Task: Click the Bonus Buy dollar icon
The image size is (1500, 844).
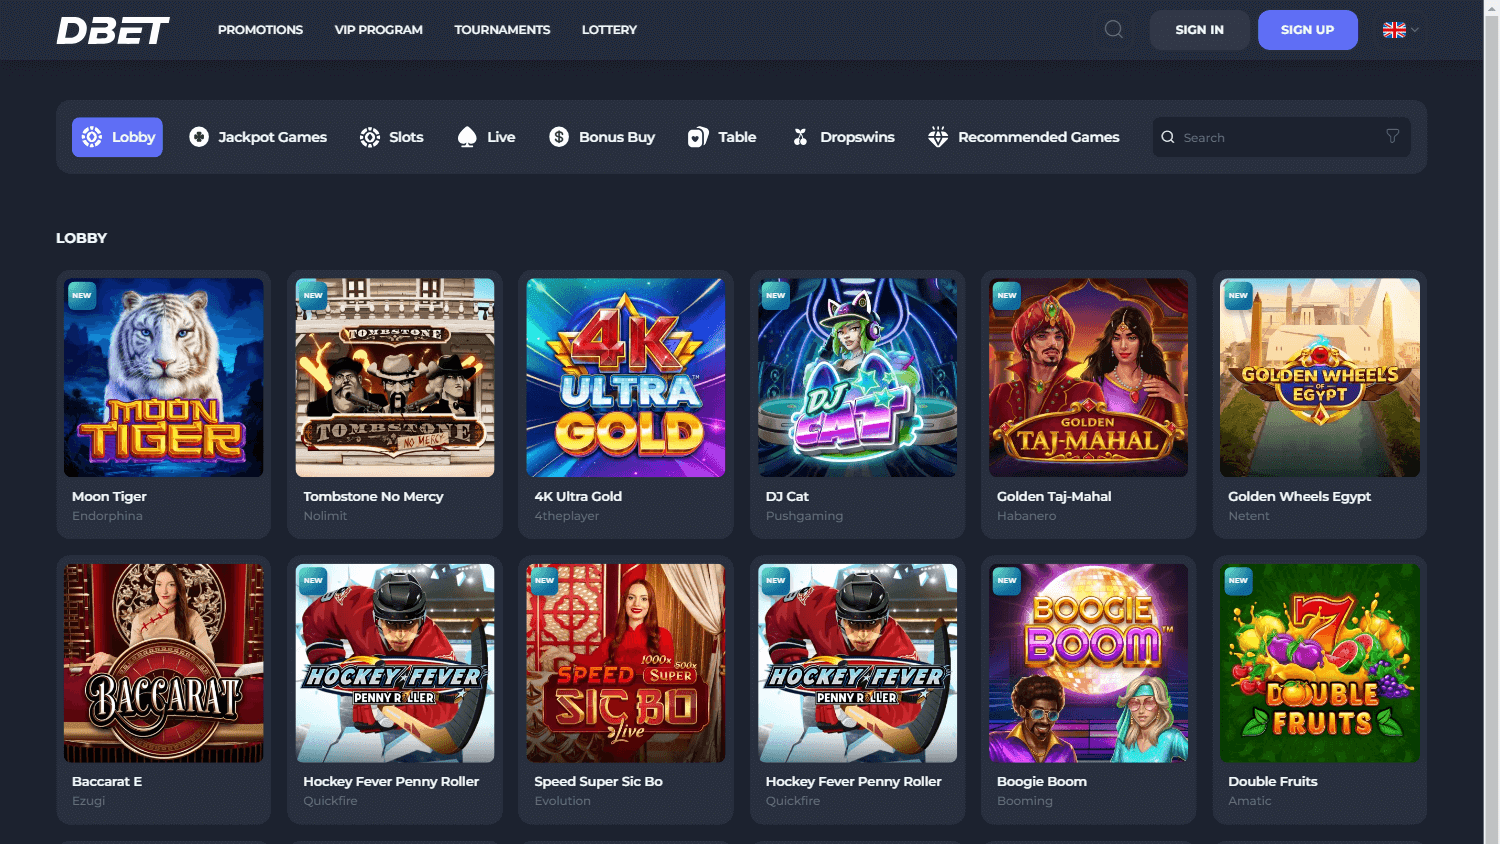Action: click(x=559, y=137)
